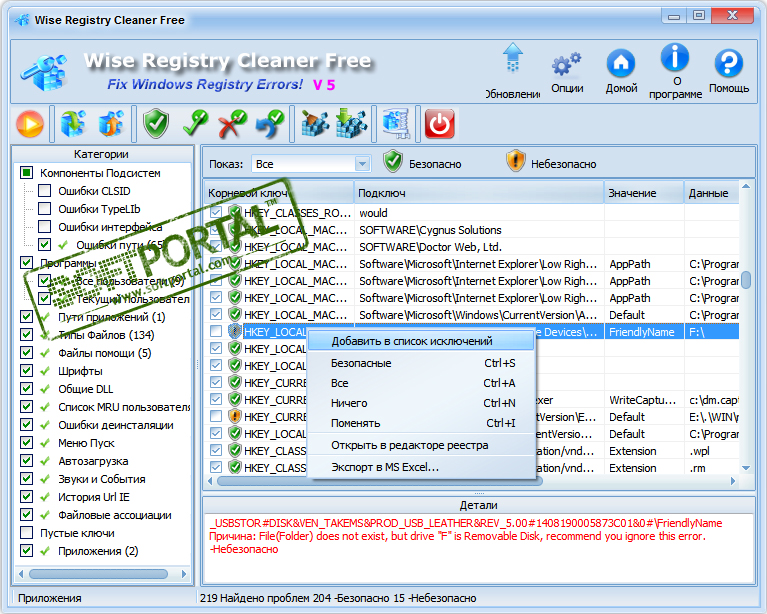Select Меню Пуск category
Screen dimensions: 767x614
86,443
